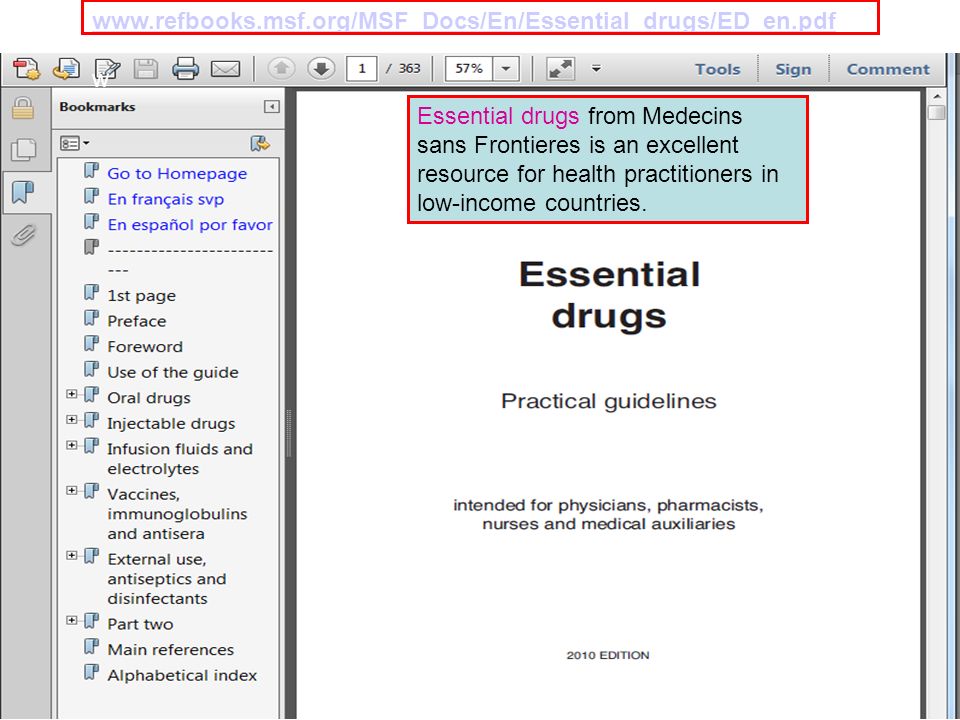Screen dimensions: 960x720
Task: Click the security padlock sidebar icon
Action: point(23,108)
